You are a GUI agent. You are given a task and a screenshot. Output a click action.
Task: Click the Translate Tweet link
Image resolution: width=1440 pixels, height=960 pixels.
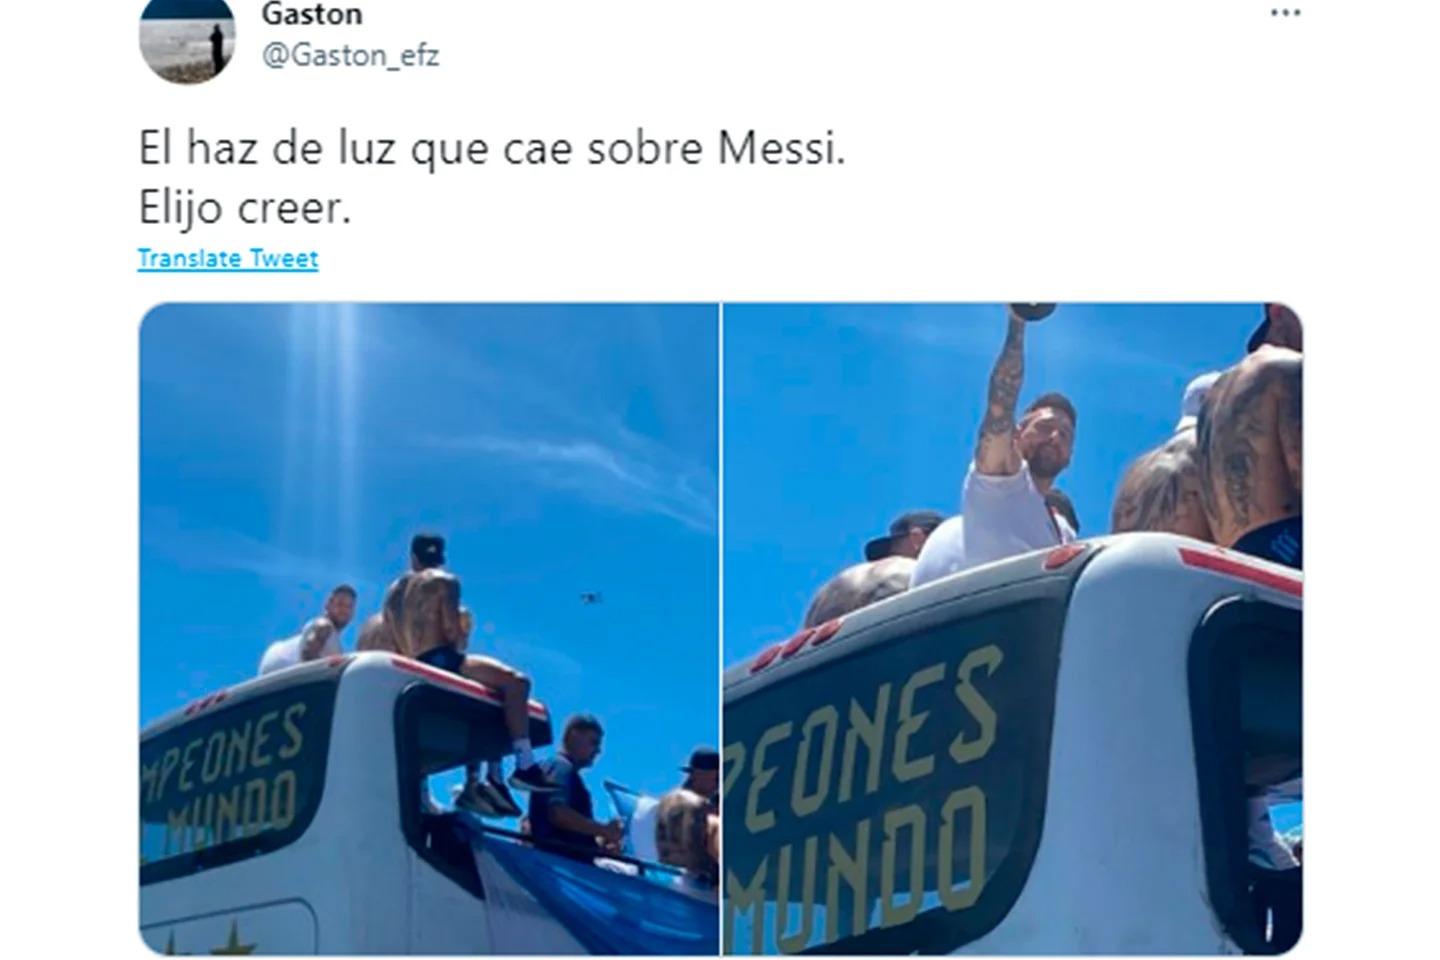(228, 258)
